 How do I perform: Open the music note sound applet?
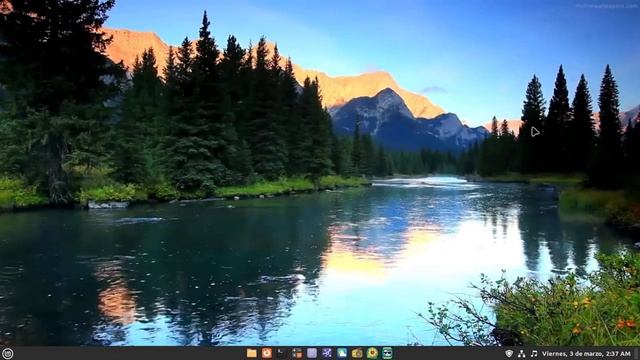click(534, 353)
